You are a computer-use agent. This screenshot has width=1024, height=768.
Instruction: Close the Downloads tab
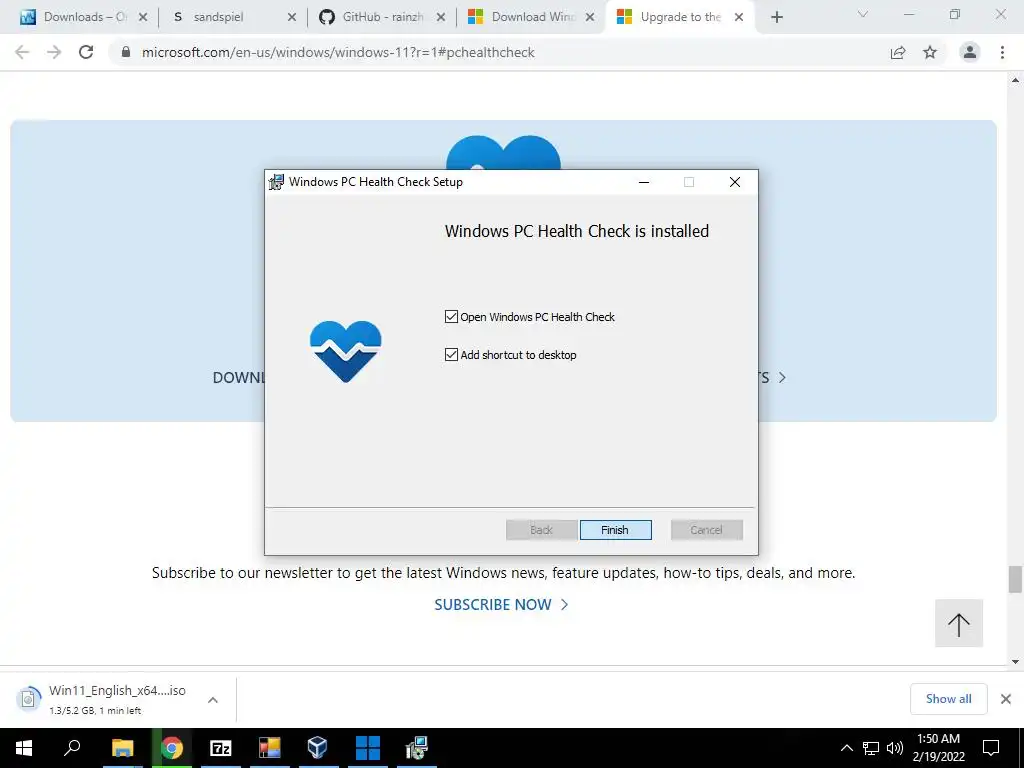coord(143,17)
